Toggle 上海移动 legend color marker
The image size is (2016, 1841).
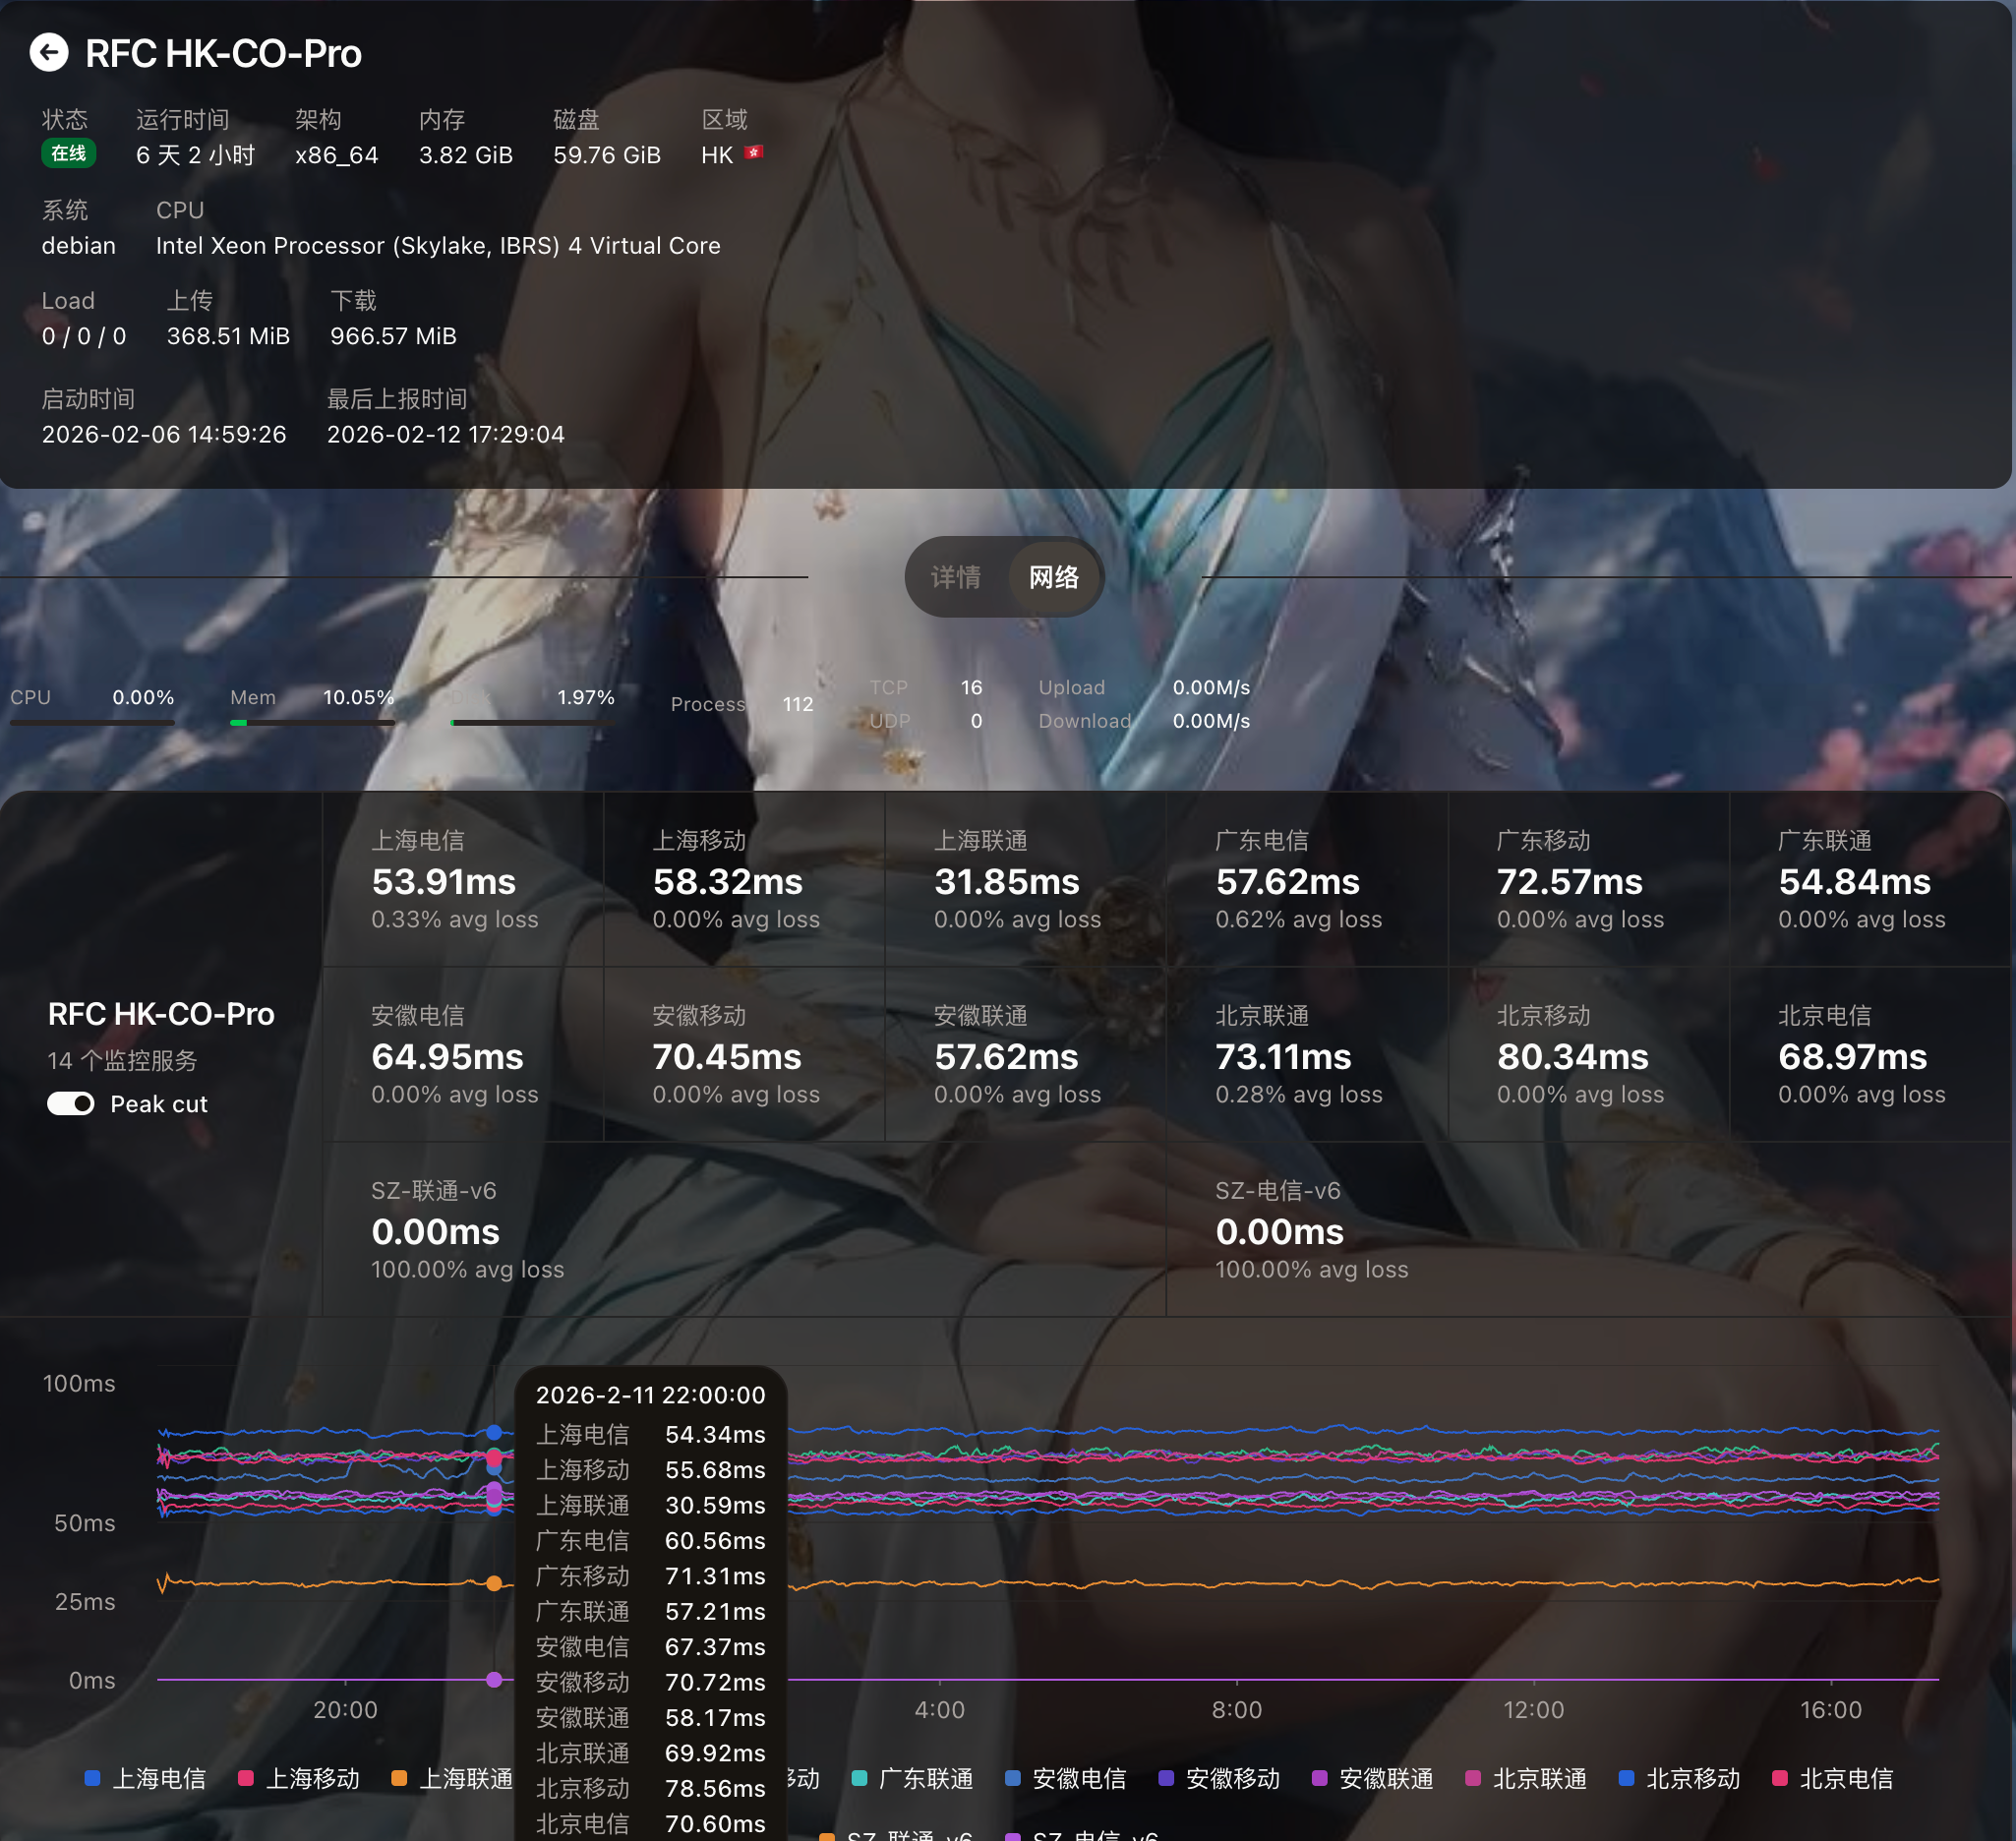pos(246,1778)
